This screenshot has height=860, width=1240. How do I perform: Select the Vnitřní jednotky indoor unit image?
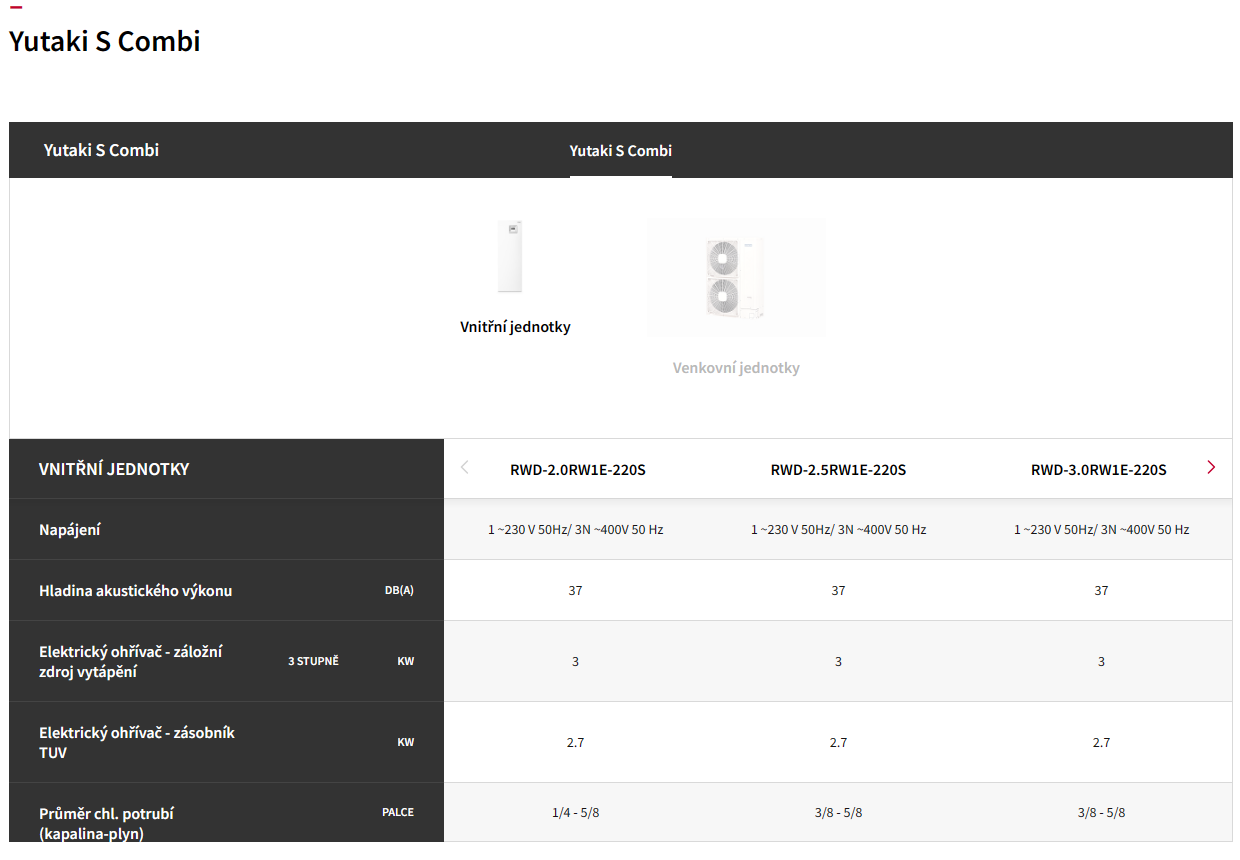[x=510, y=257]
